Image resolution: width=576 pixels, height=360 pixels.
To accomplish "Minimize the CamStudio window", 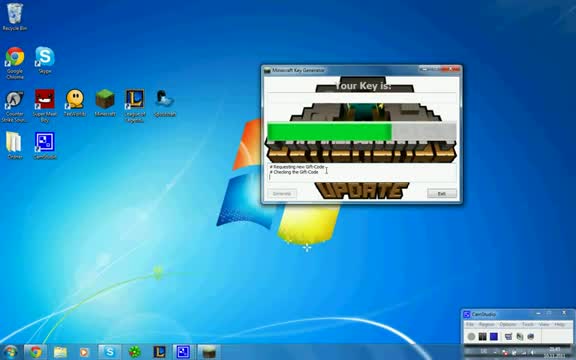I will (x=538, y=314).
